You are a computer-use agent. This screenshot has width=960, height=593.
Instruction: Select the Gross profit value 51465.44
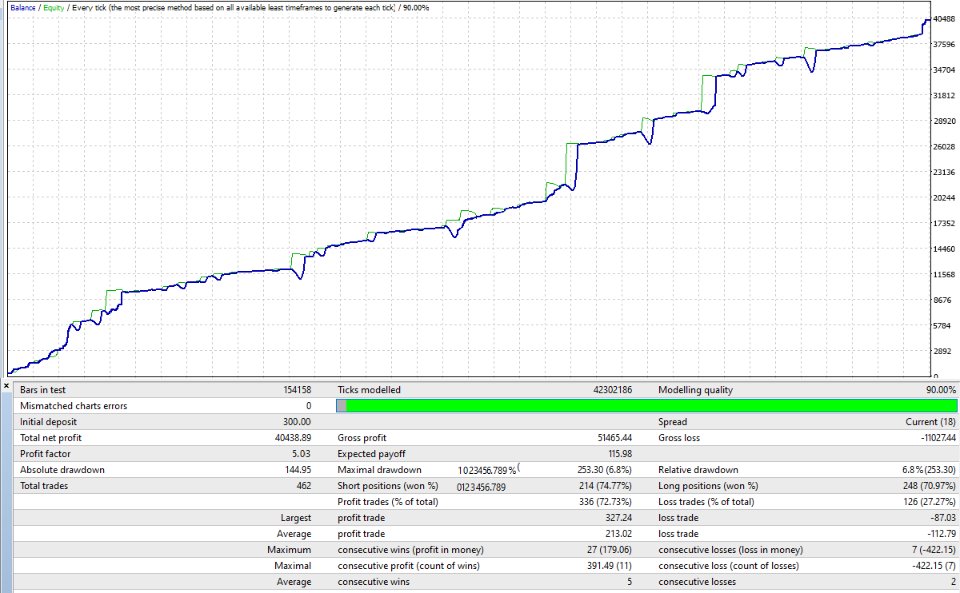coord(615,438)
